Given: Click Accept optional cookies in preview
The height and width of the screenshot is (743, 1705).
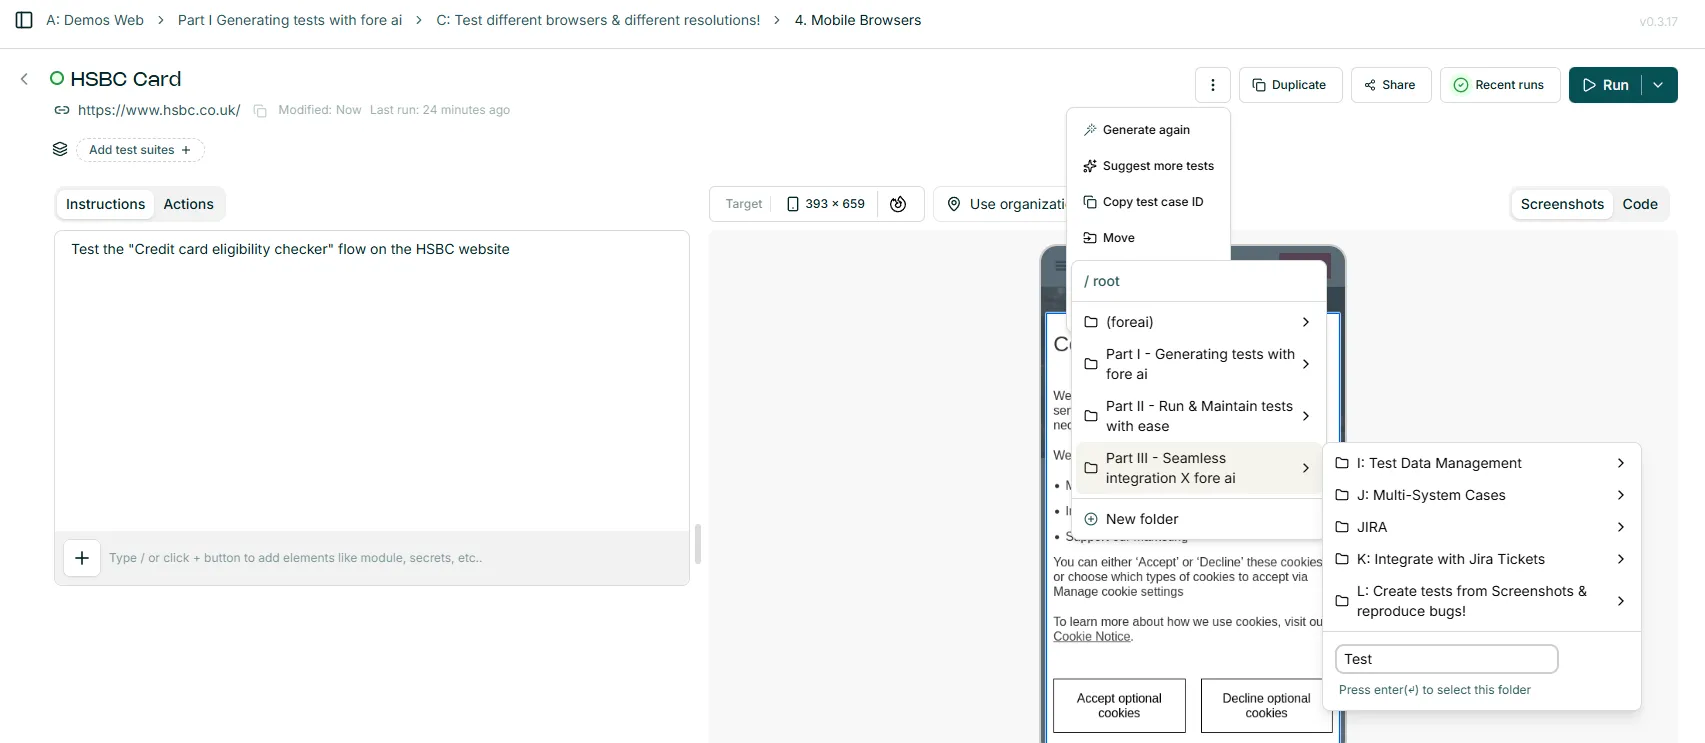Looking at the screenshot, I should tap(1119, 706).
